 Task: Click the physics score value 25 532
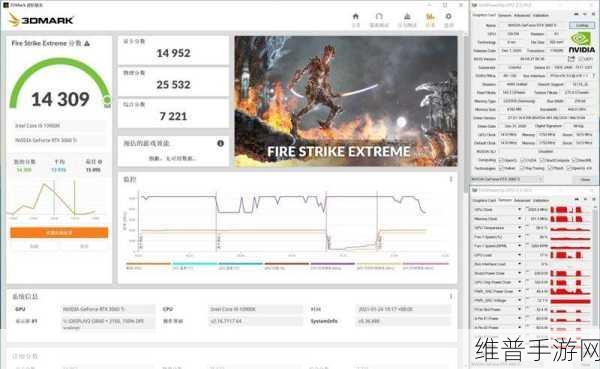pyautogui.click(x=173, y=85)
